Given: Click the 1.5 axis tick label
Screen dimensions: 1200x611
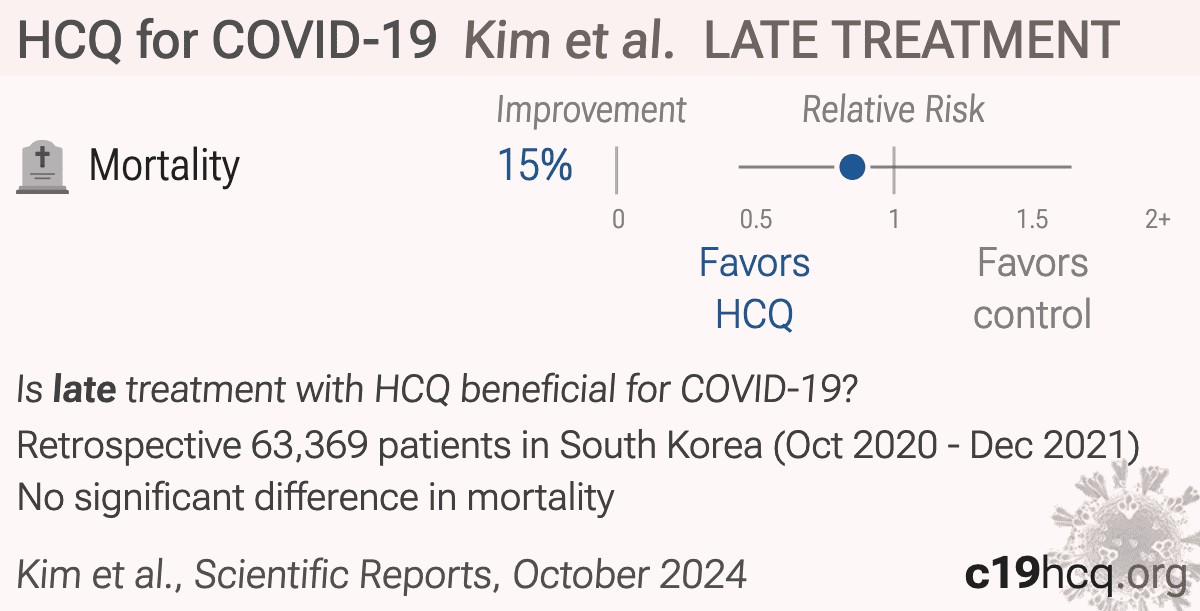Looking at the screenshot, I should (1032, 219).
